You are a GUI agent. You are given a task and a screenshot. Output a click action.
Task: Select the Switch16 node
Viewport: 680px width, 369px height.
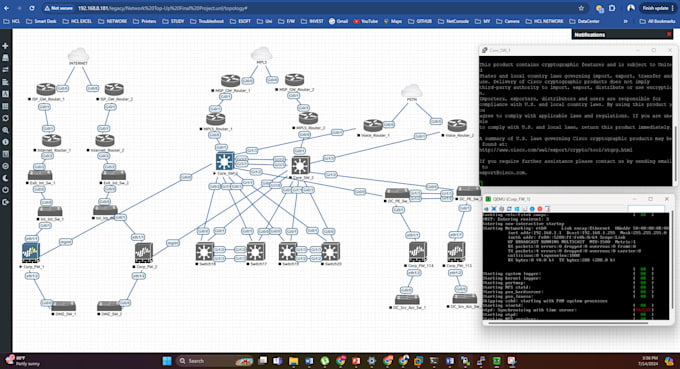(x=205, y=251)
